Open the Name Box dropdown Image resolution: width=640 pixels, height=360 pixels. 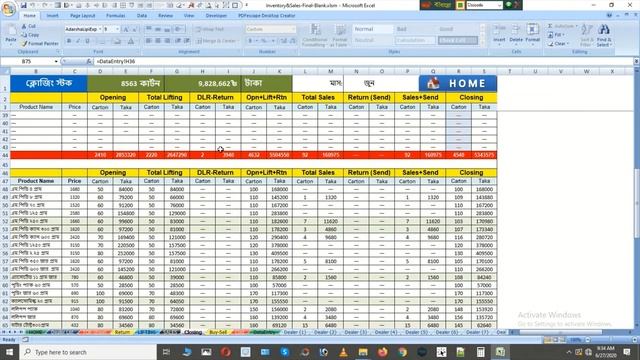point(56,61)
